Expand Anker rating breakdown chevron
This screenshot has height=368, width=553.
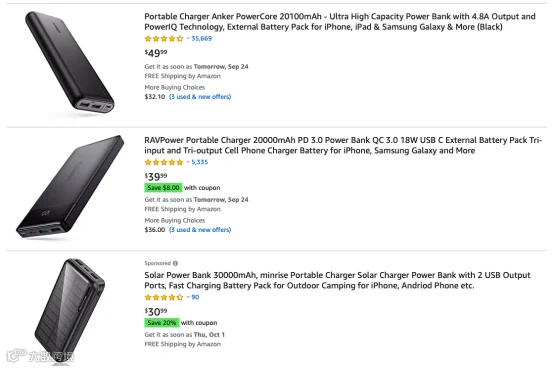[188, 38]
